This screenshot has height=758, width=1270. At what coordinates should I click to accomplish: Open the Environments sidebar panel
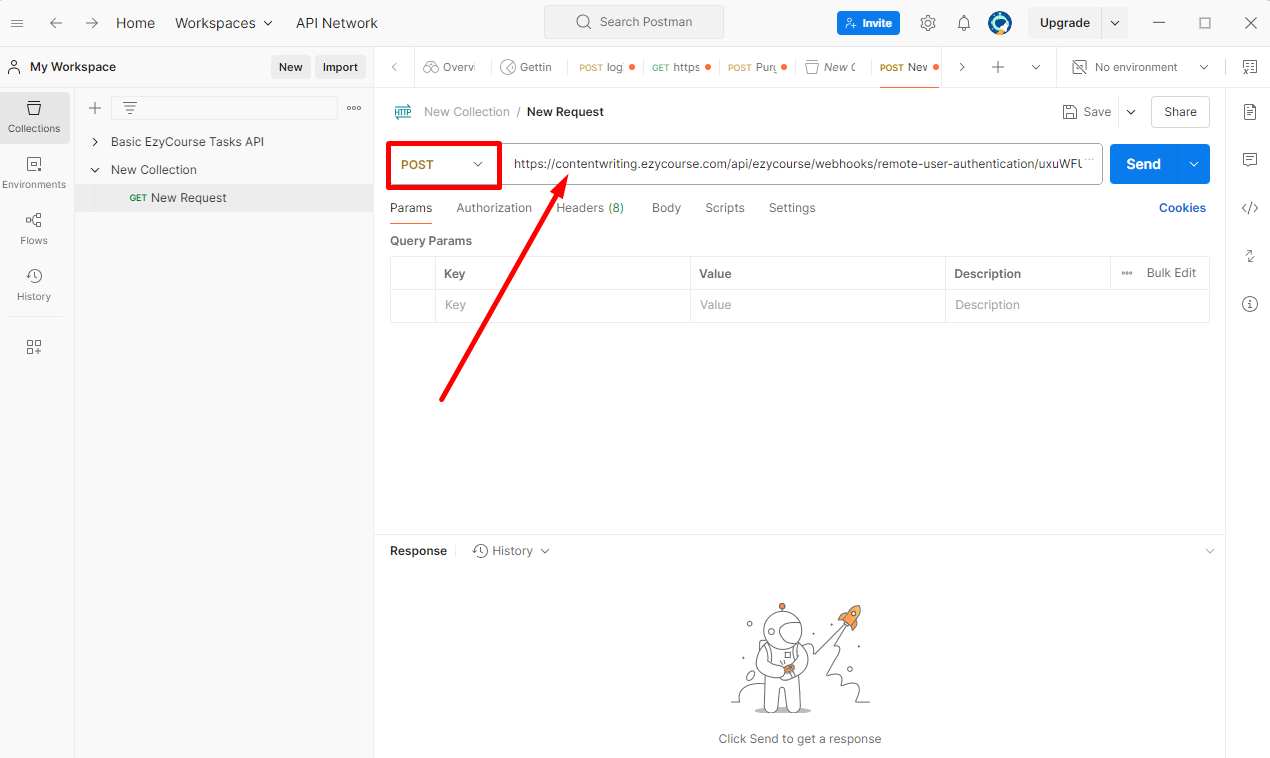click(x=34, y=173)
